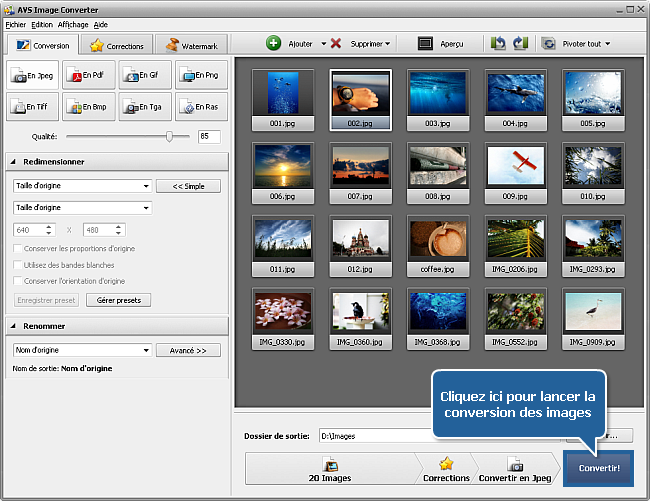
Task: Select En Png conversion format
Action: click(x=201, y=75)
